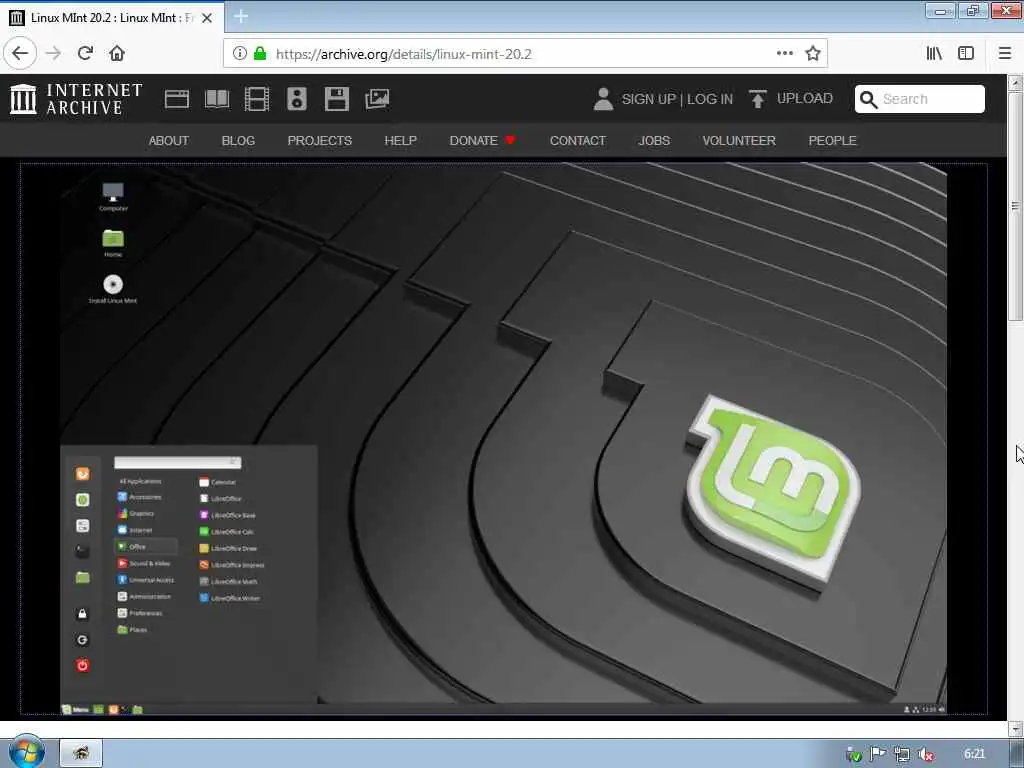Click the page vertical scrollbar thumb

(x=1015, y=206)
